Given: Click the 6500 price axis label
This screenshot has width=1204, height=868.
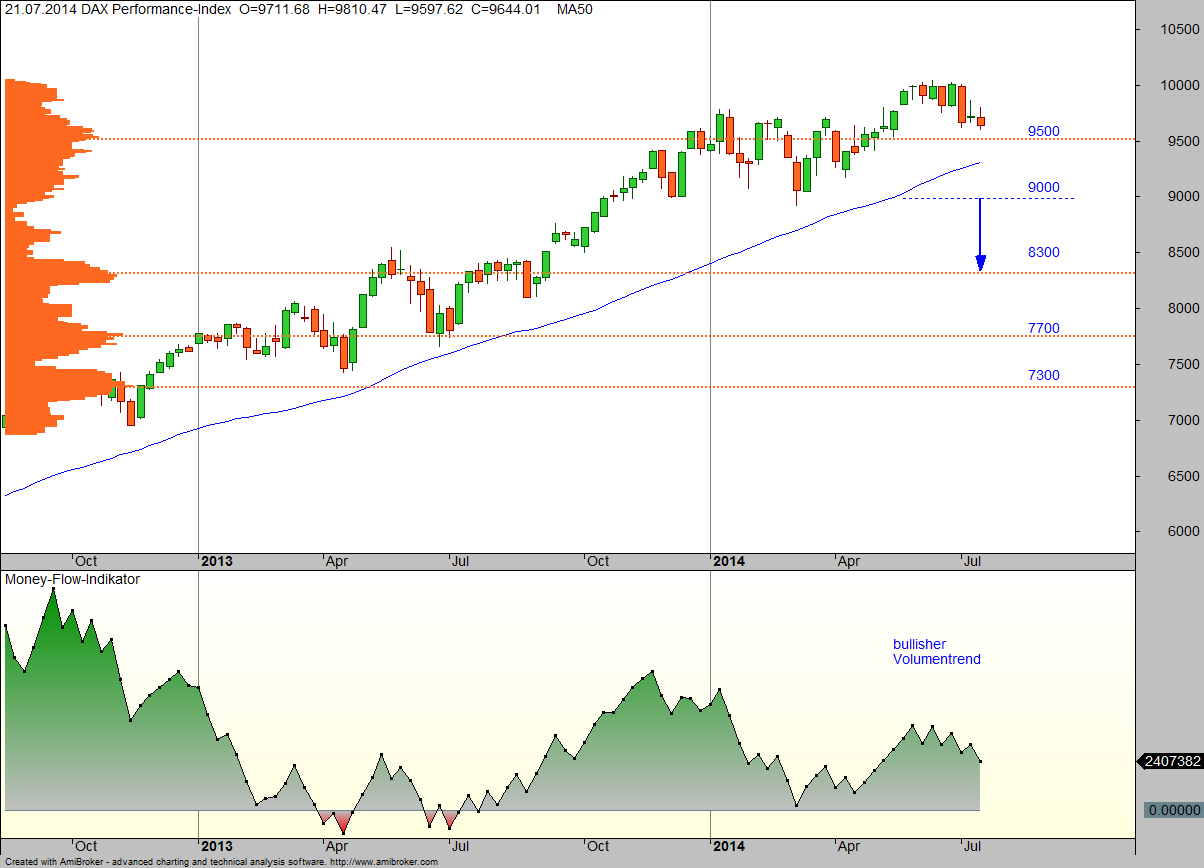Looking at the screenshot, I should (1182, 477).
